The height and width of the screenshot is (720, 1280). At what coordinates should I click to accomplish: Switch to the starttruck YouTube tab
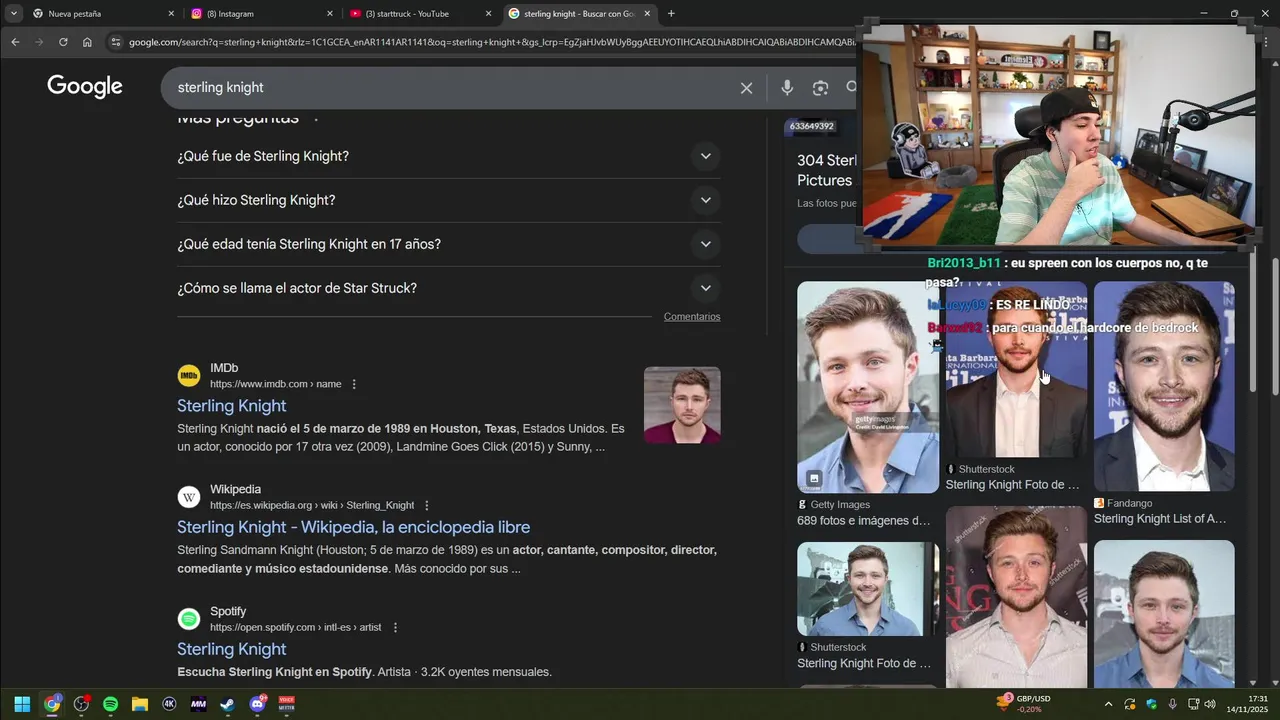pos(420,14)
